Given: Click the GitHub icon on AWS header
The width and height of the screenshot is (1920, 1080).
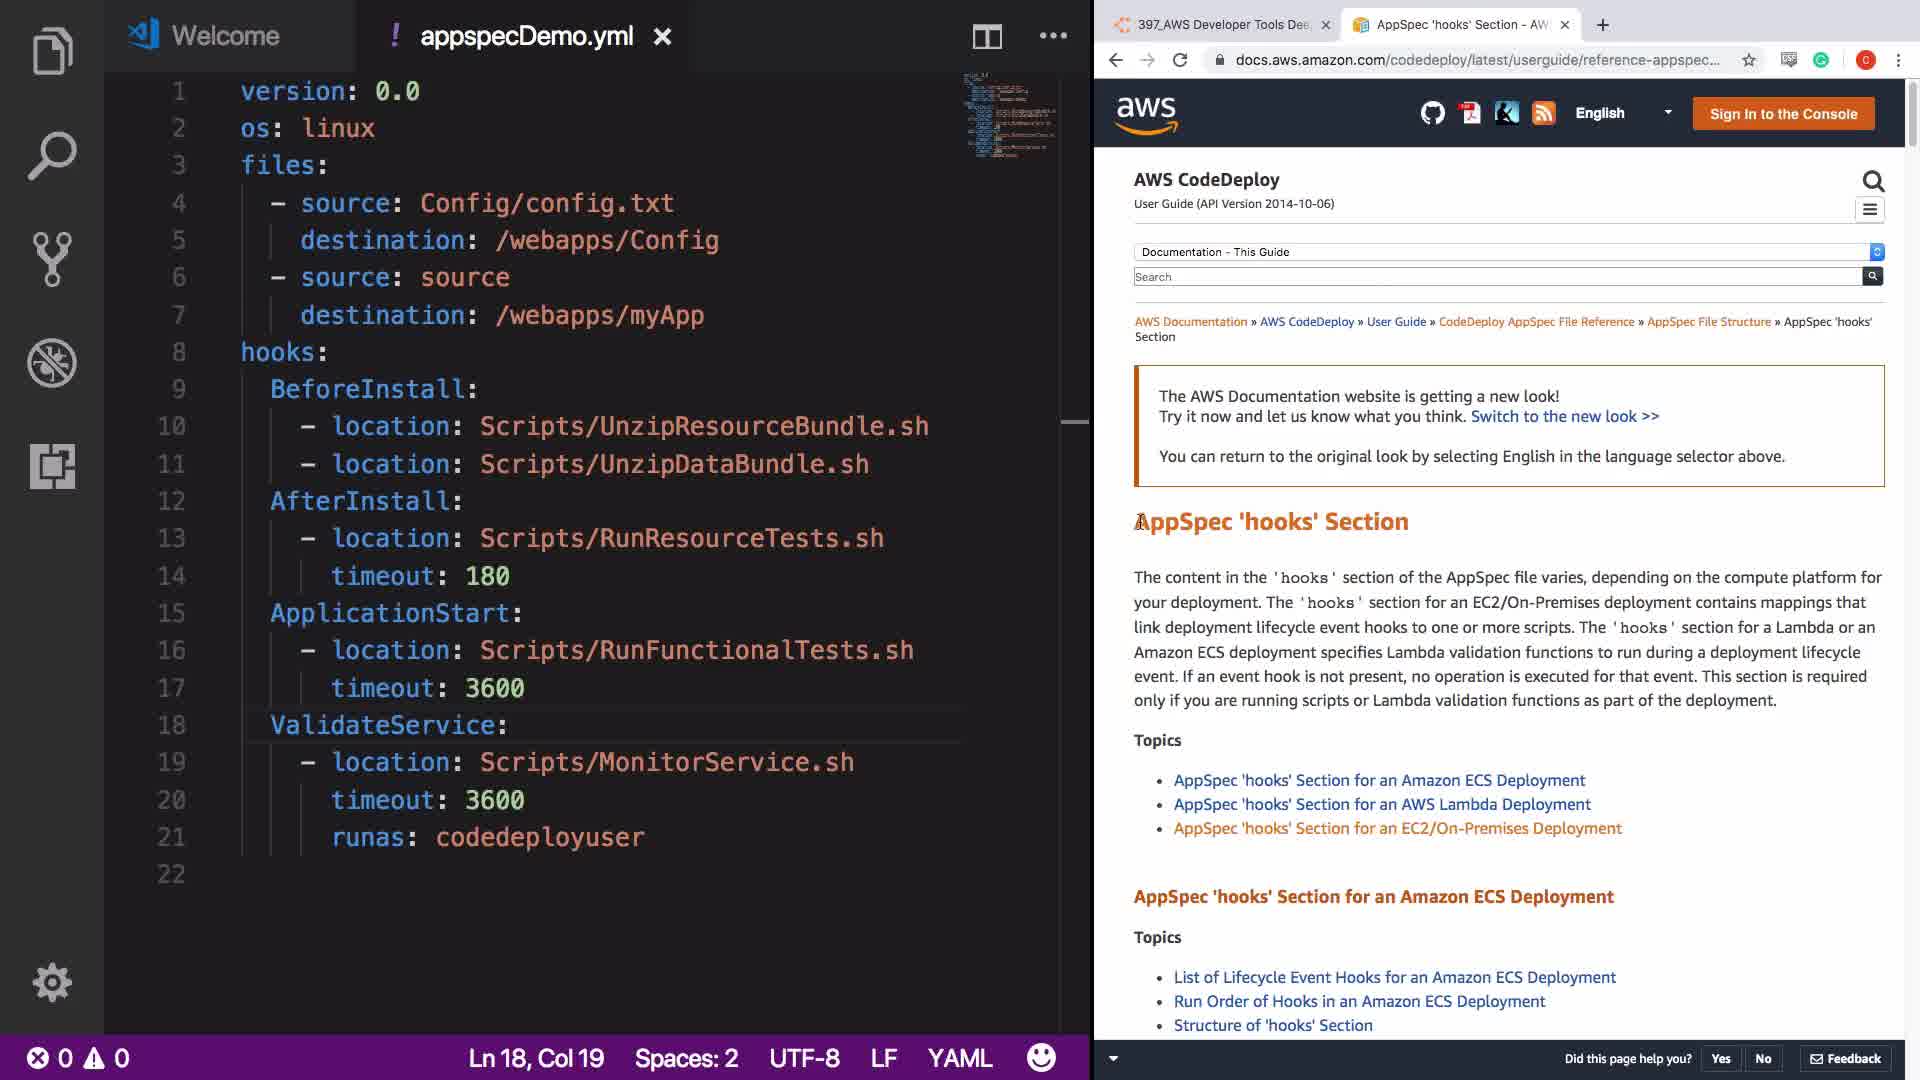Looking at the screenshot, I should (x=1432, y=113).
